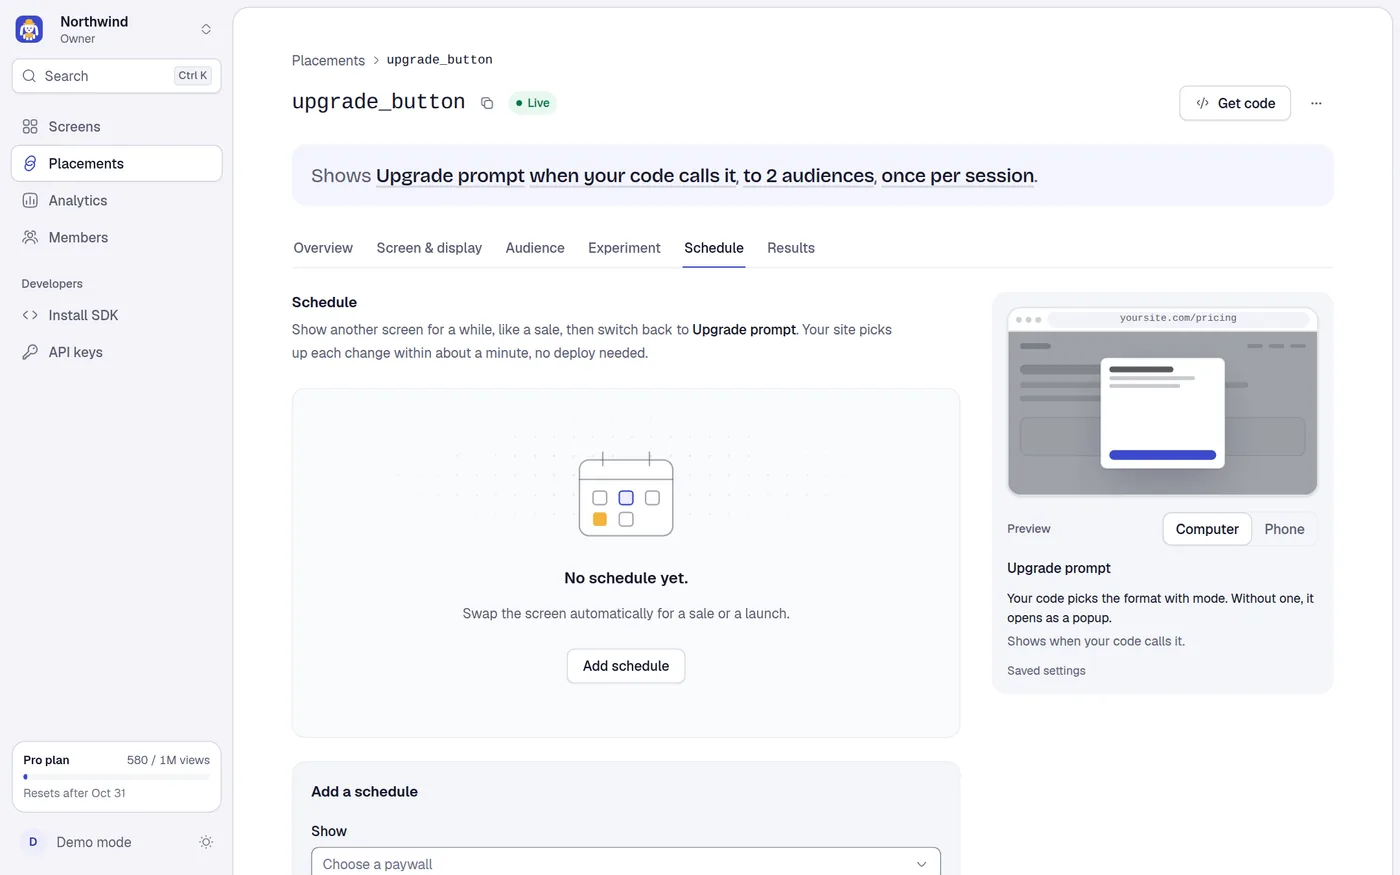Viewport: 1400px width, 875px height.
Task: Click the Screens sidebar icon
Action: [30, 127]
